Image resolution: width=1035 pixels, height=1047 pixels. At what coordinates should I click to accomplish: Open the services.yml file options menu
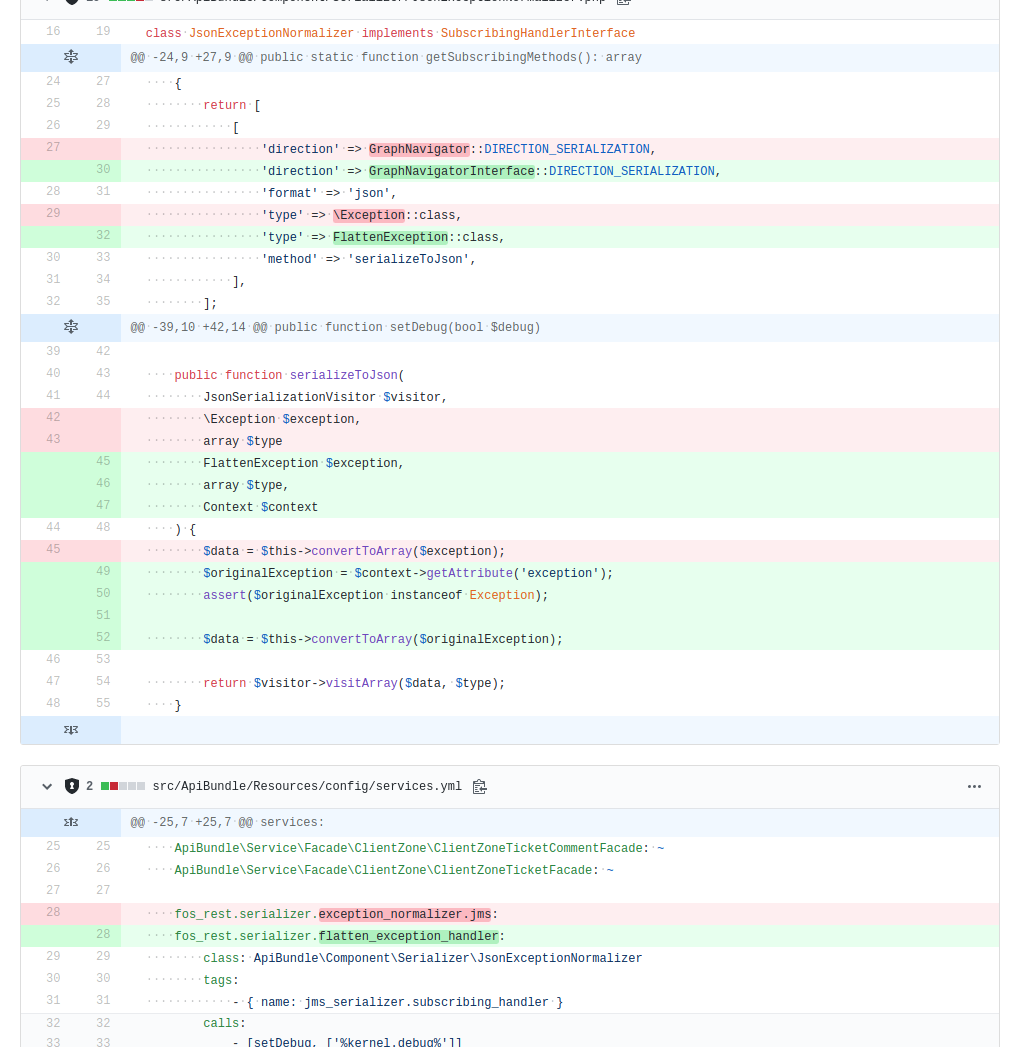[974, 787]
